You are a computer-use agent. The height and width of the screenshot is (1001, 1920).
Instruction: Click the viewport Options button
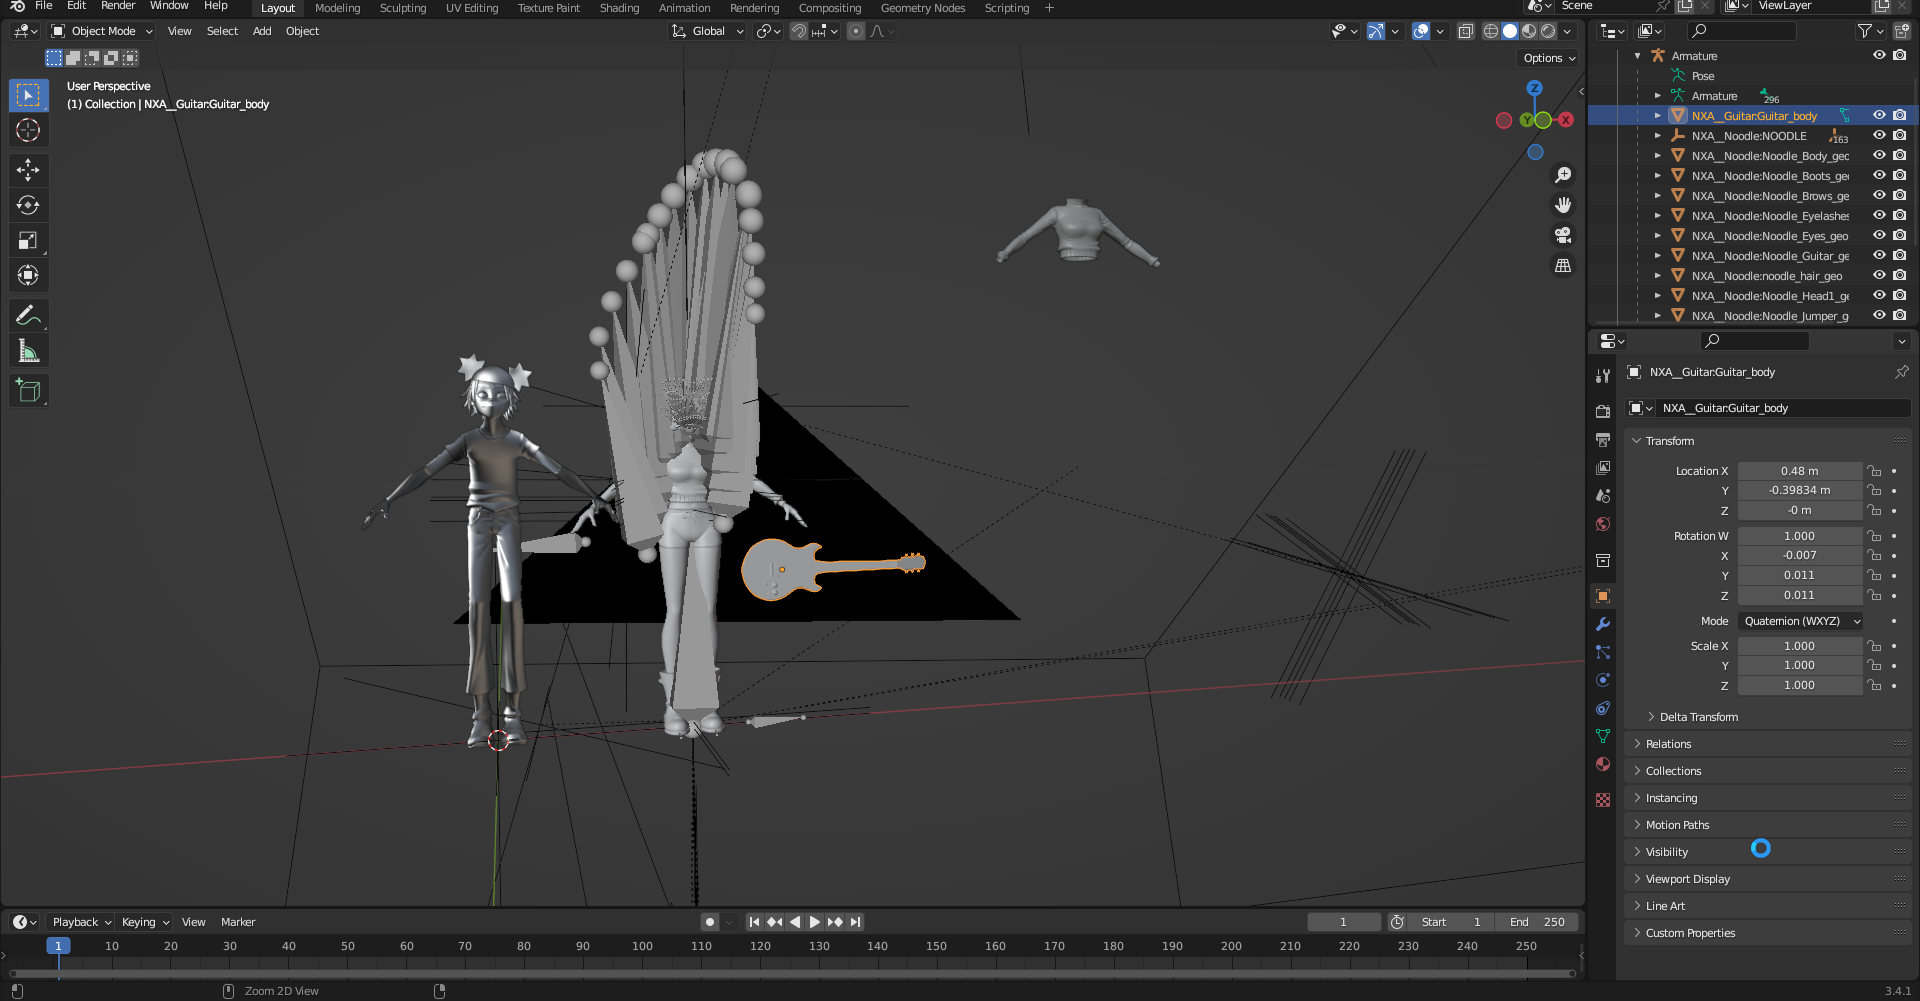1548,58
